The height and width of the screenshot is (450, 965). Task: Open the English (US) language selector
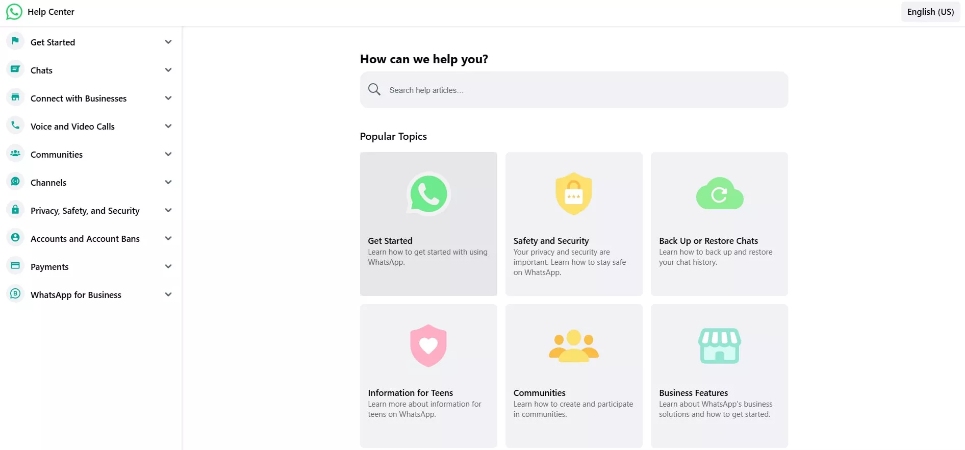tap(929, 12)
